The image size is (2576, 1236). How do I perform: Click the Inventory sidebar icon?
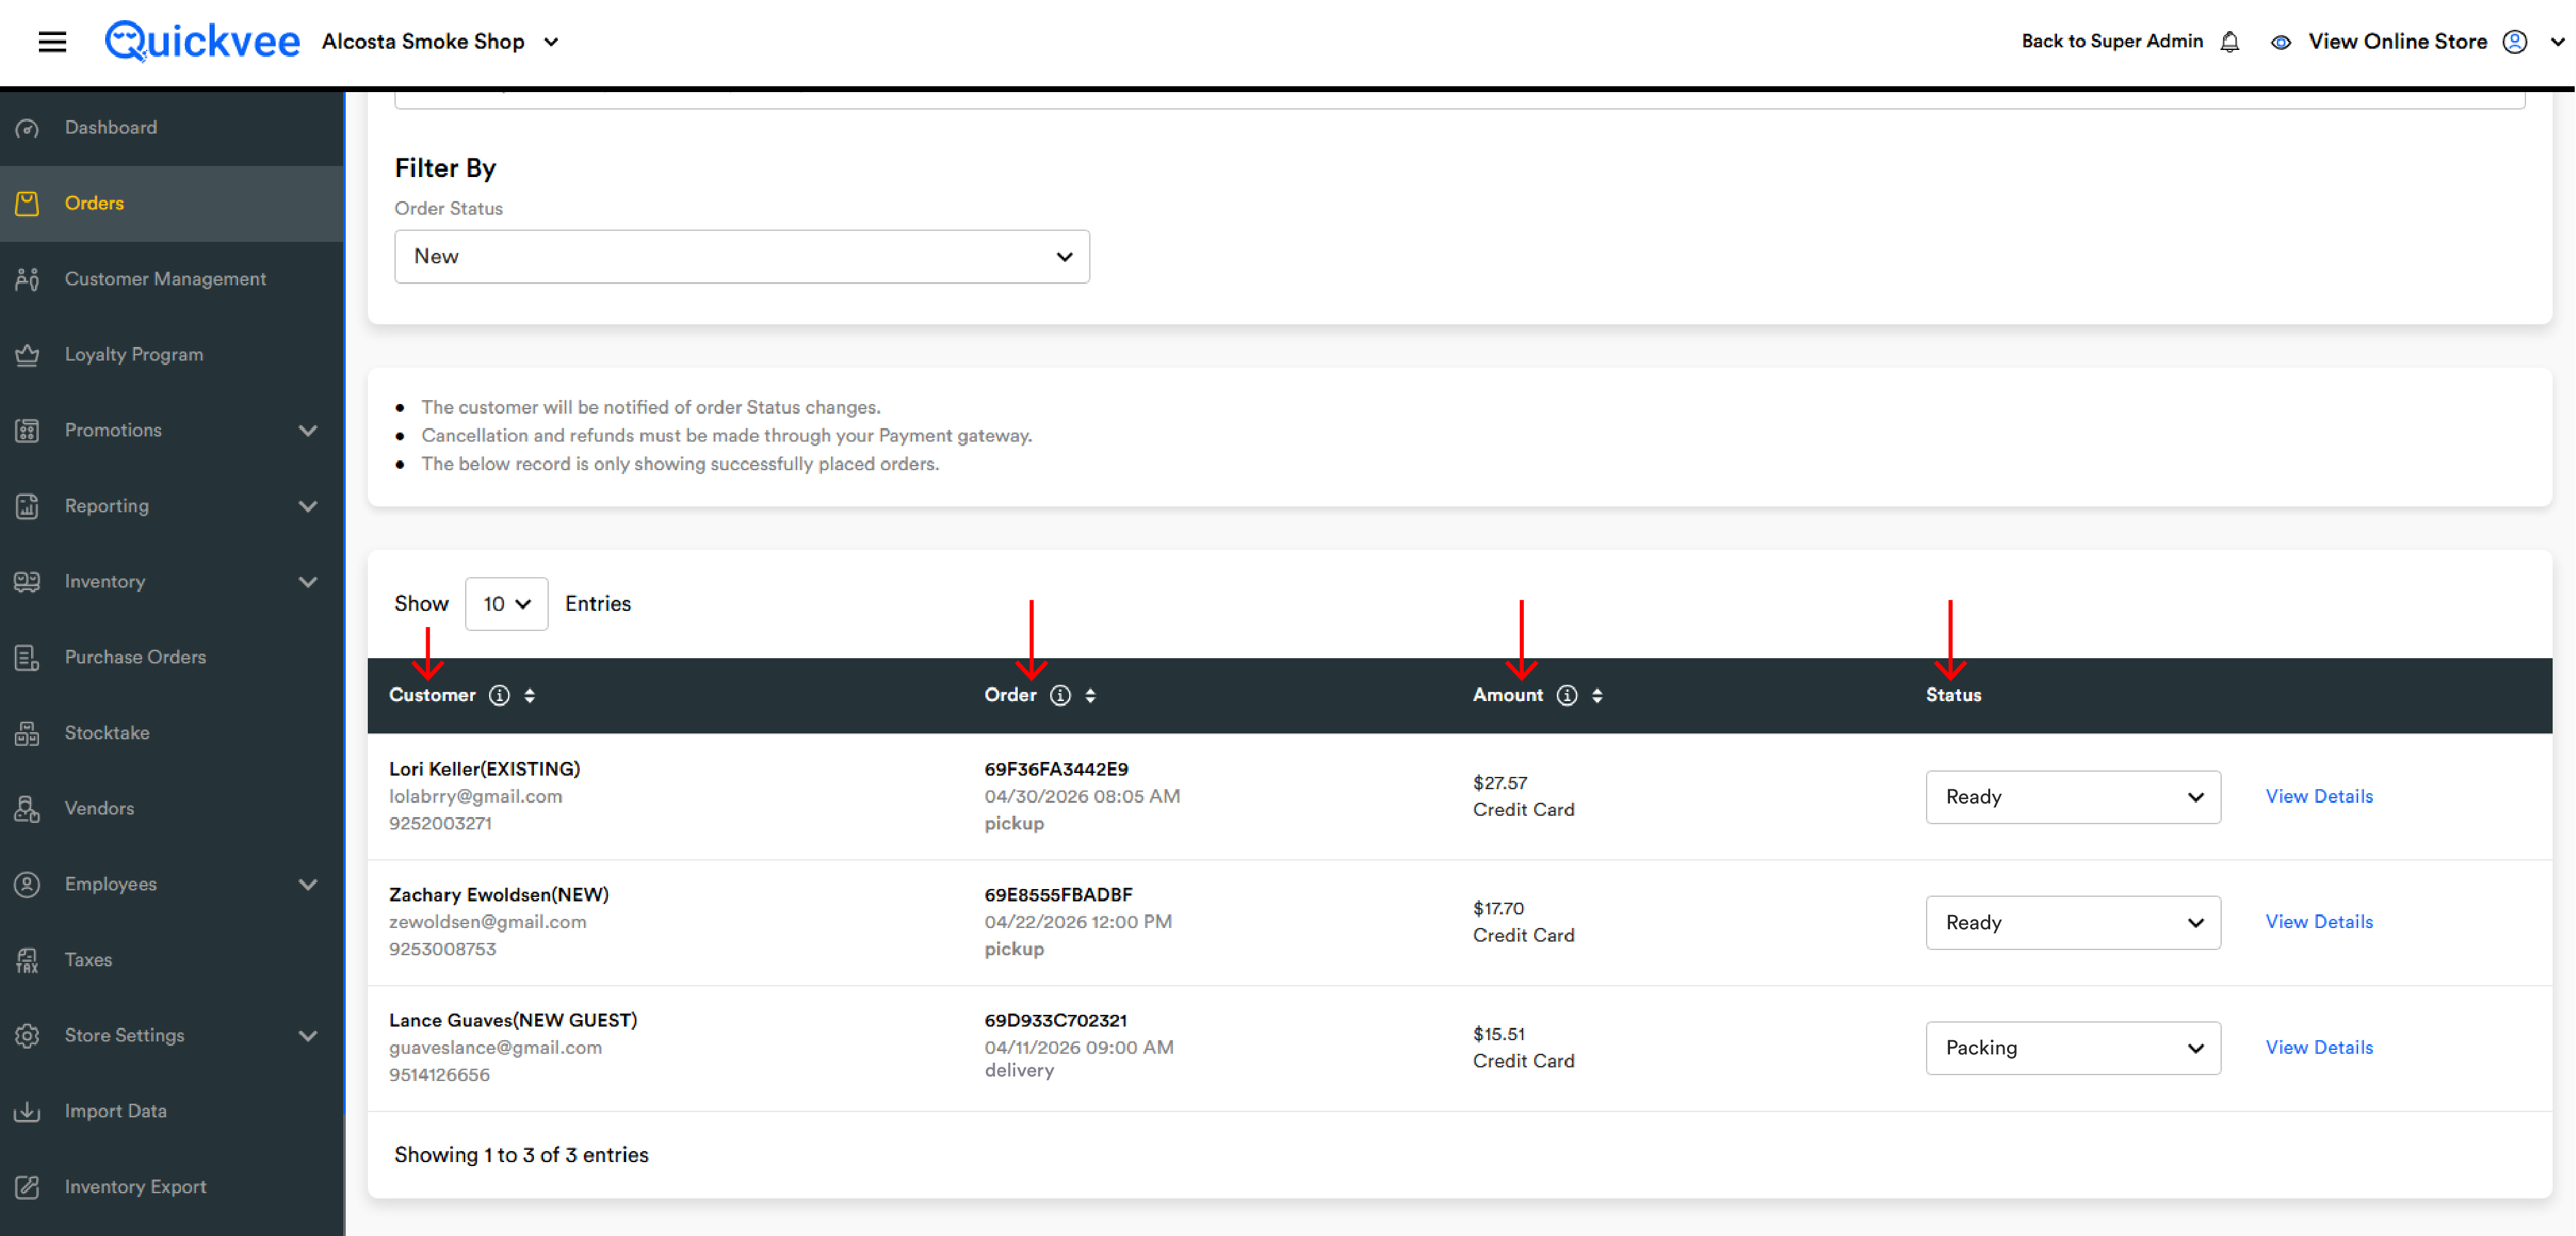click(27, 581)
